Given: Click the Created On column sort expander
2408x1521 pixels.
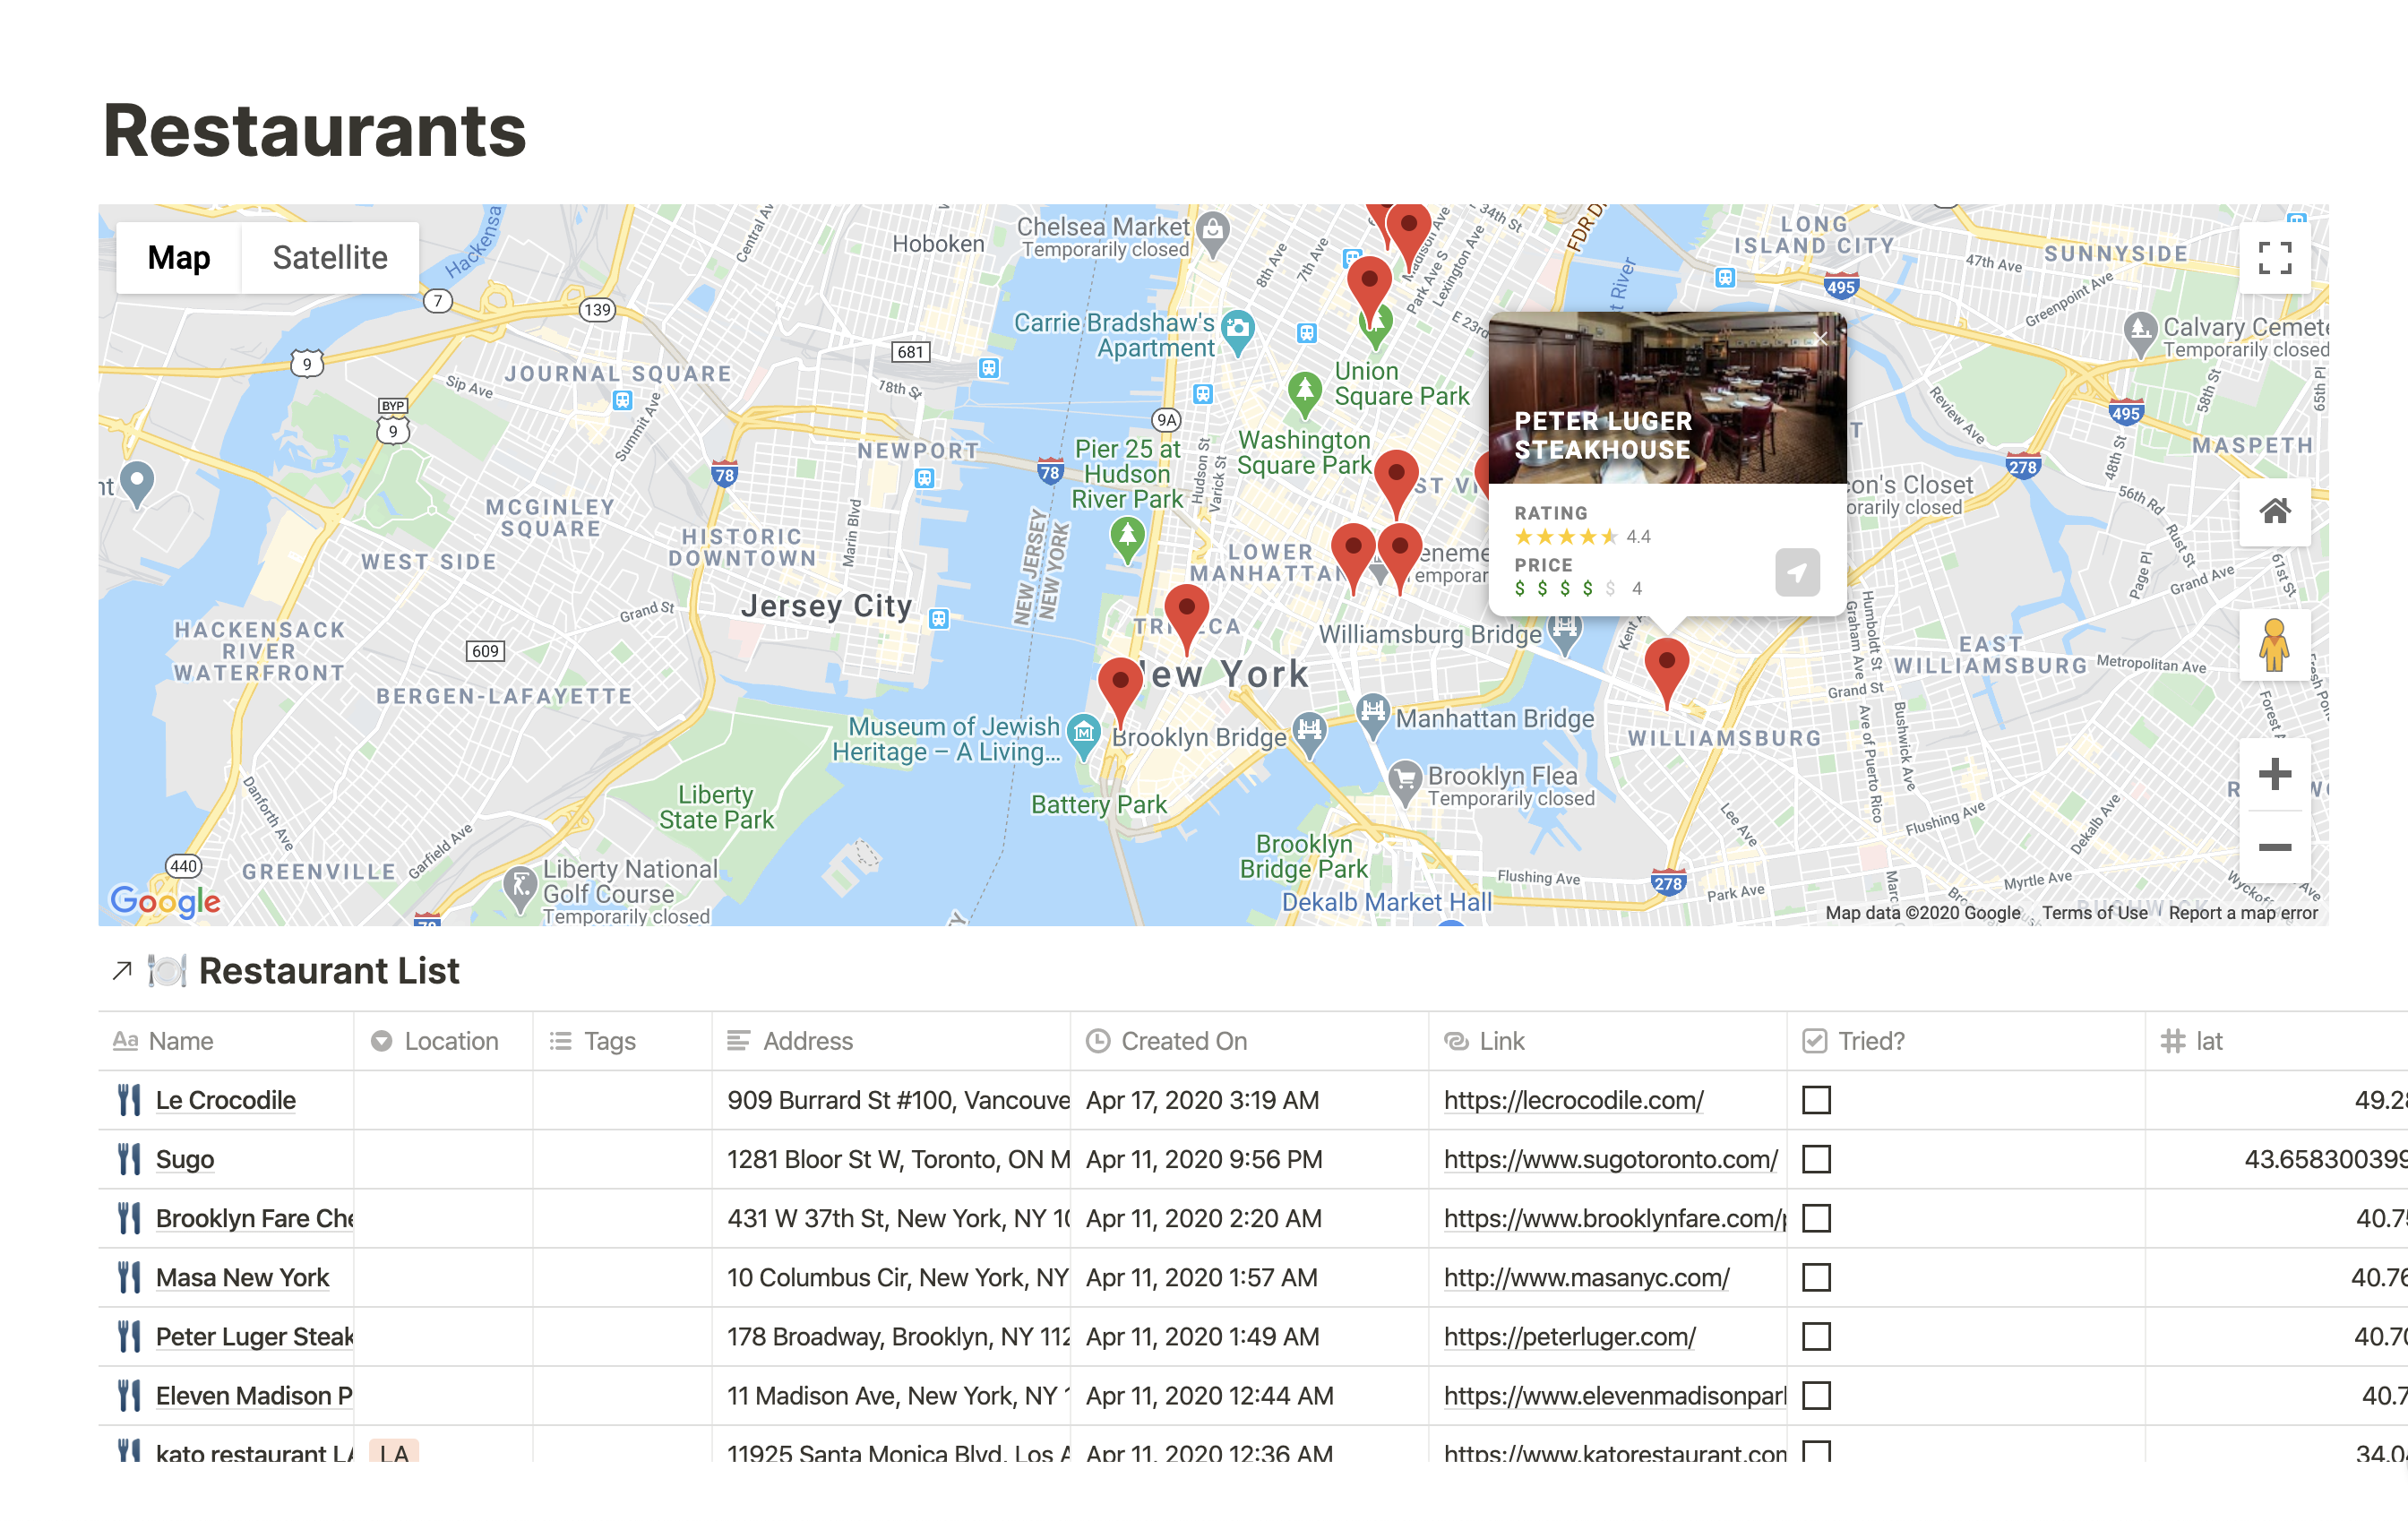Looking at the screenshot, I should (1186, 1041).
